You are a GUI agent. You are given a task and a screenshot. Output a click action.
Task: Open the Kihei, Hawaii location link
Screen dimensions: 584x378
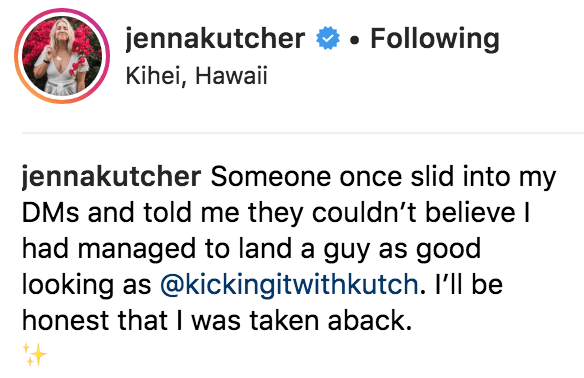[x=196, y=76]
